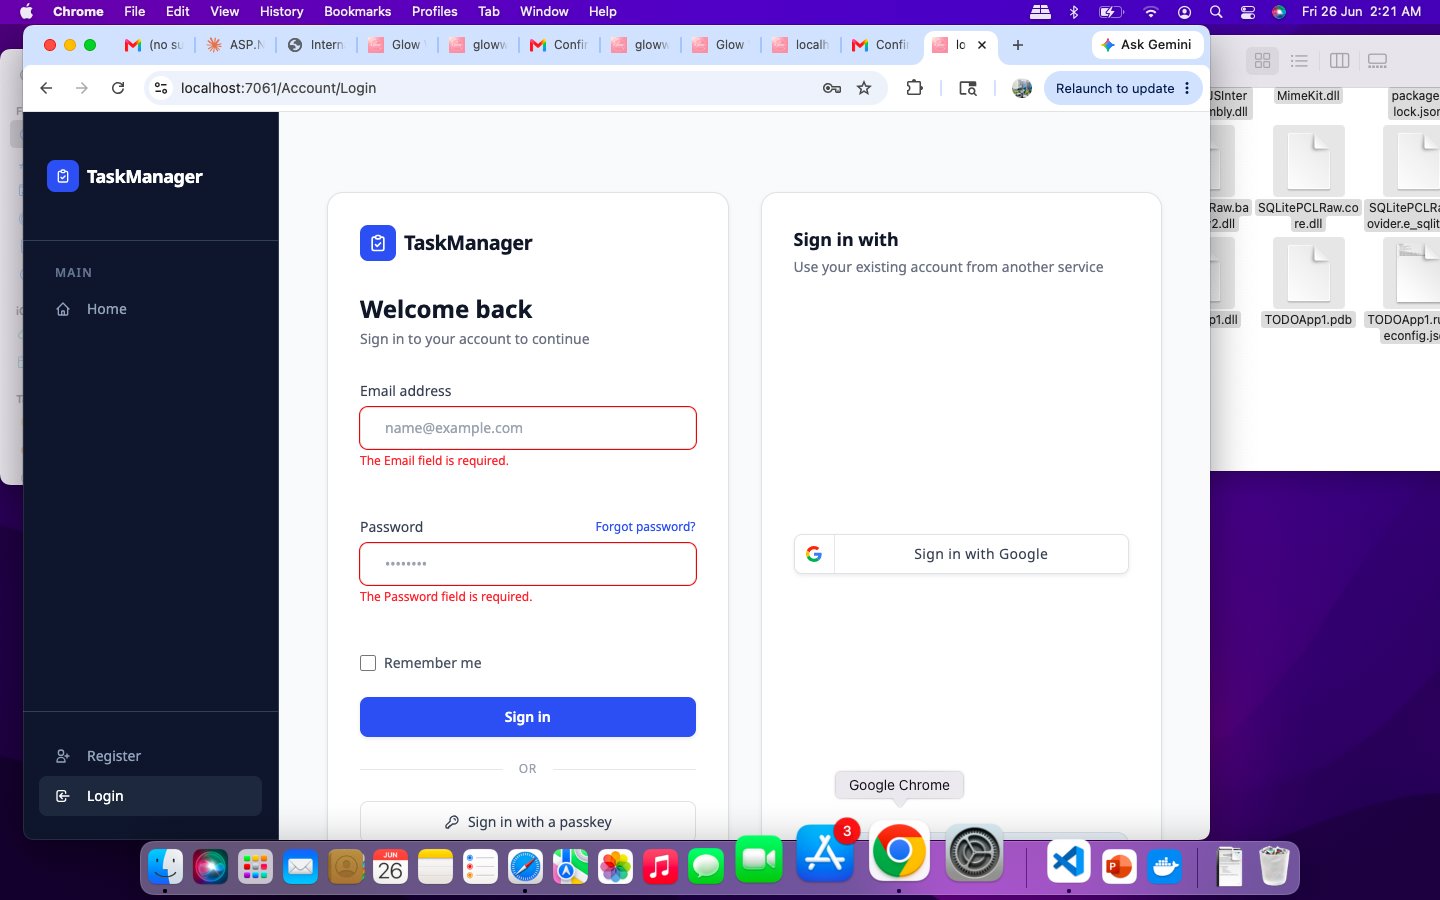Switch to the 'localh' tab
The height and width of the screenshot is (900, 1440).
801,45
